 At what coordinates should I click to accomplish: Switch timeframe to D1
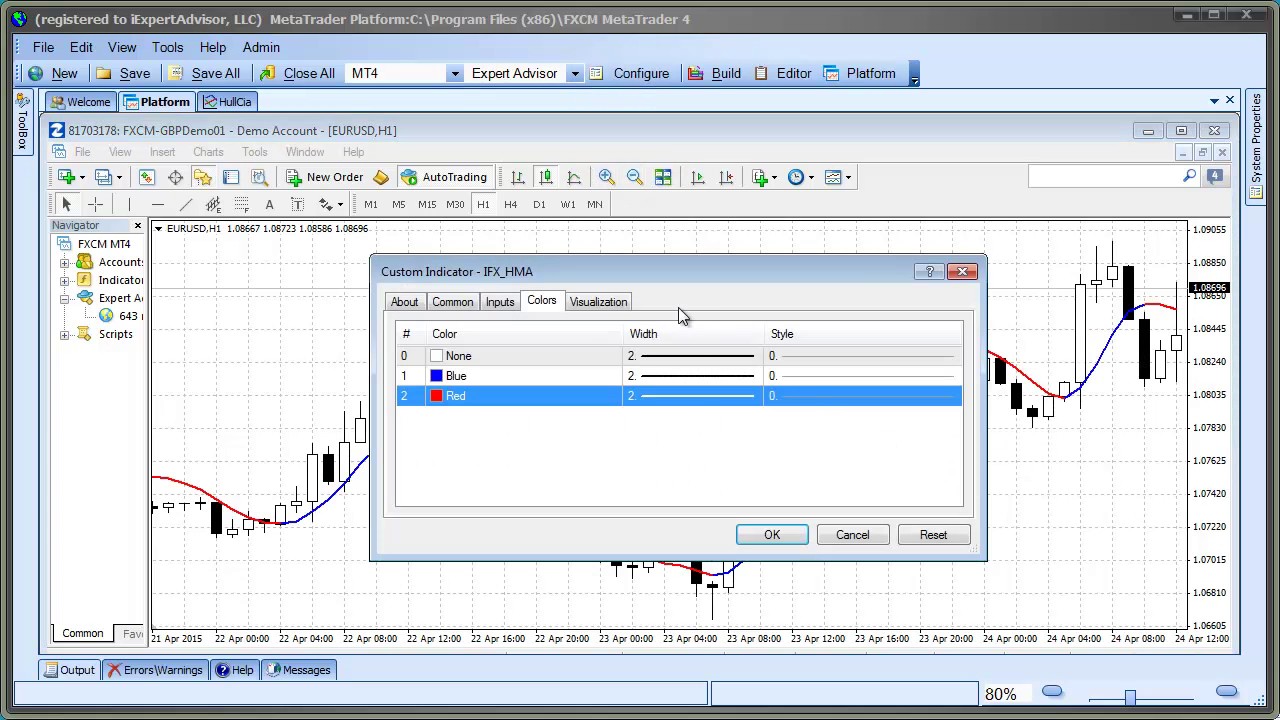tap(539, 204)
